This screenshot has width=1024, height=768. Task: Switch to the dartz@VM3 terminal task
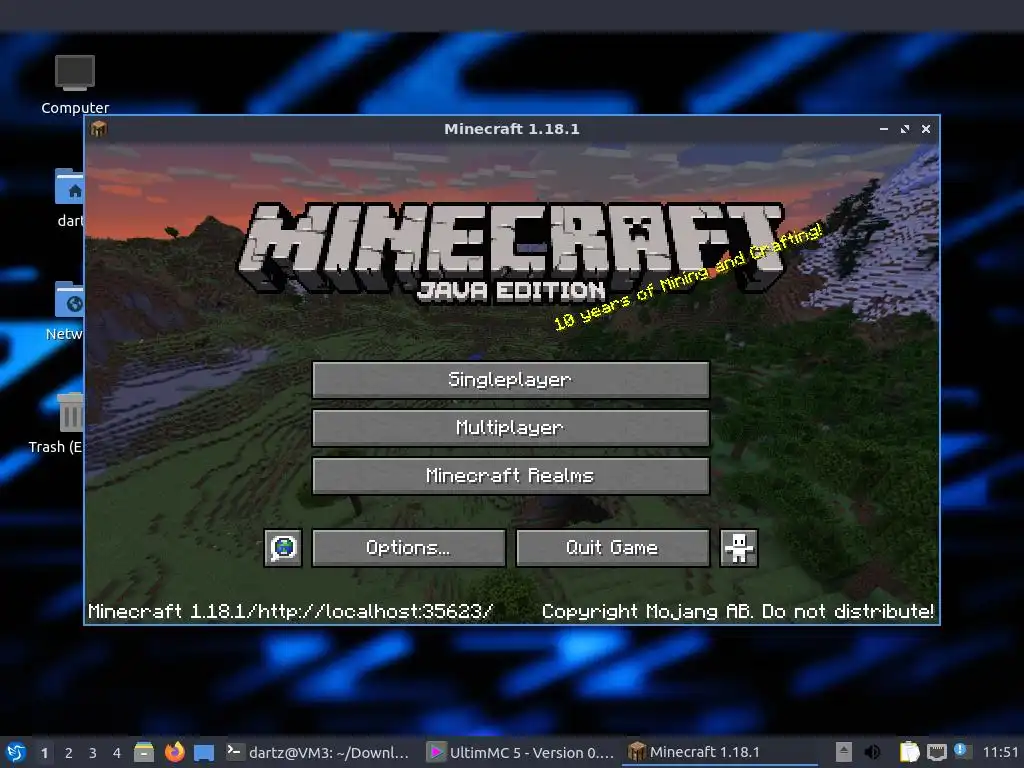[320, 752]
